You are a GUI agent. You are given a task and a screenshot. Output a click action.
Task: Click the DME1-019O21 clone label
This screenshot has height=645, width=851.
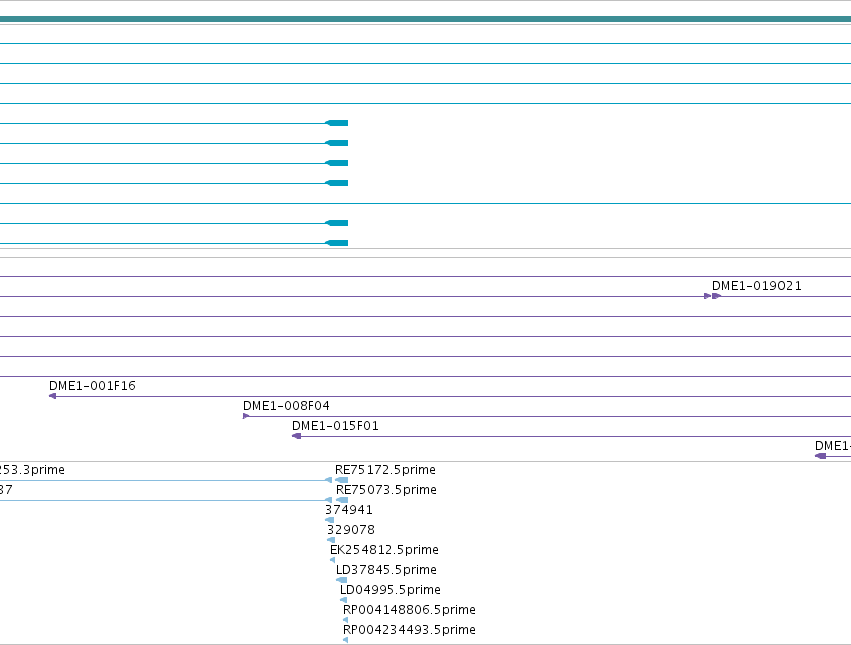pos(757,286)
